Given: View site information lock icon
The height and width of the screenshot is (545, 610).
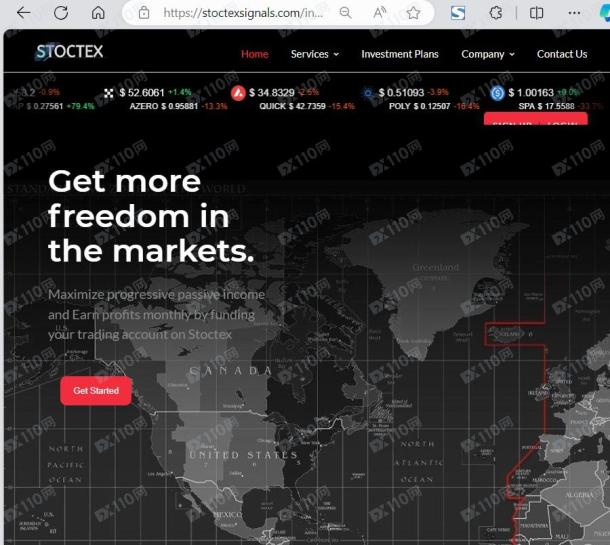Looking at the screenshot, I should point(144,13).
